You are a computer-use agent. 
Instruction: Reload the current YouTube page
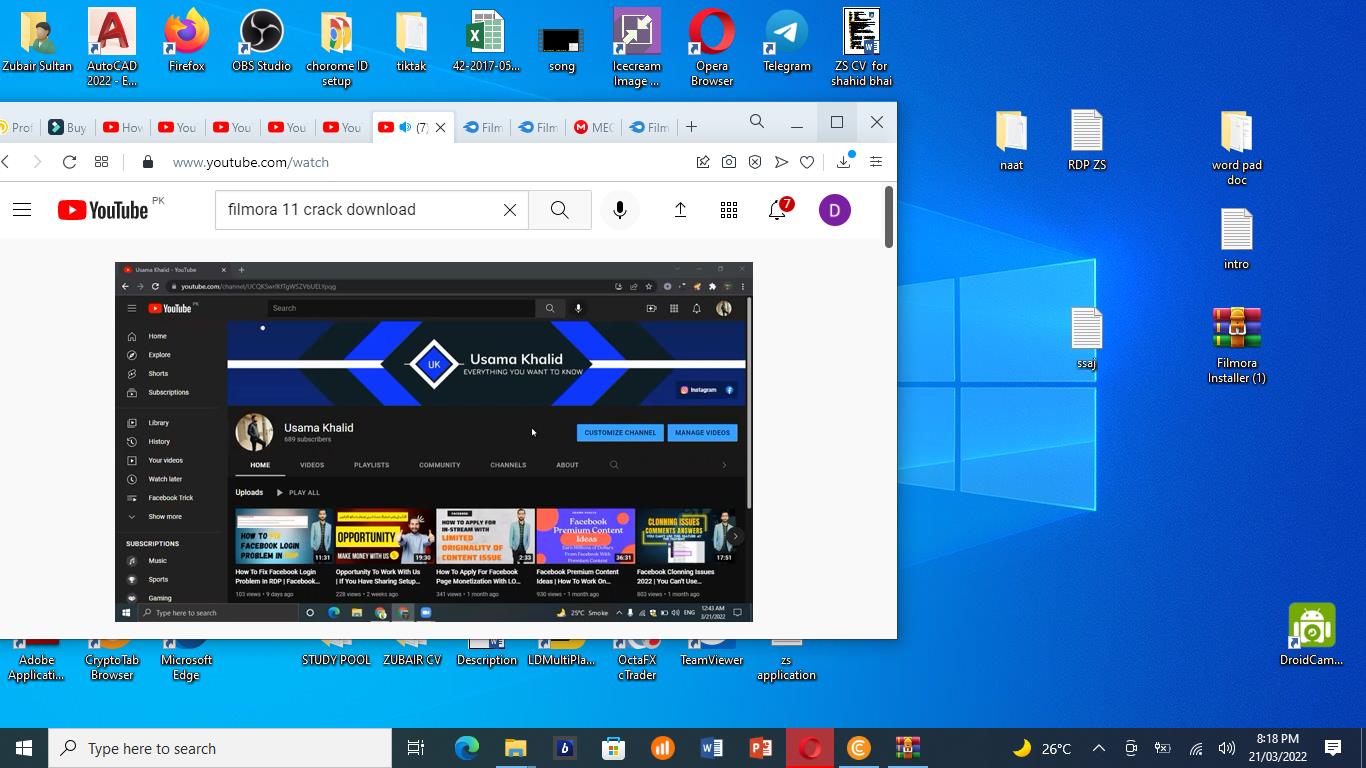(x=69, y=162)
